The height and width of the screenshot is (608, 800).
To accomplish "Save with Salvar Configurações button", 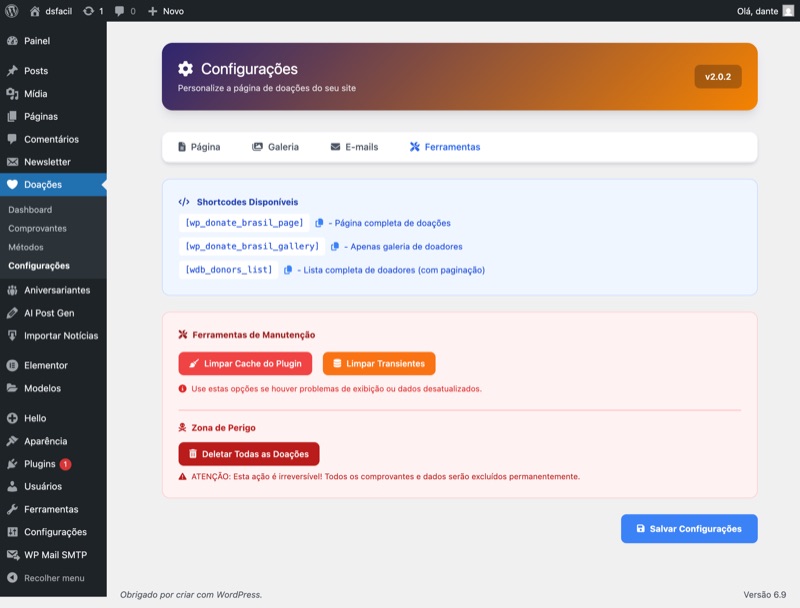I will (x=688, y=529).
